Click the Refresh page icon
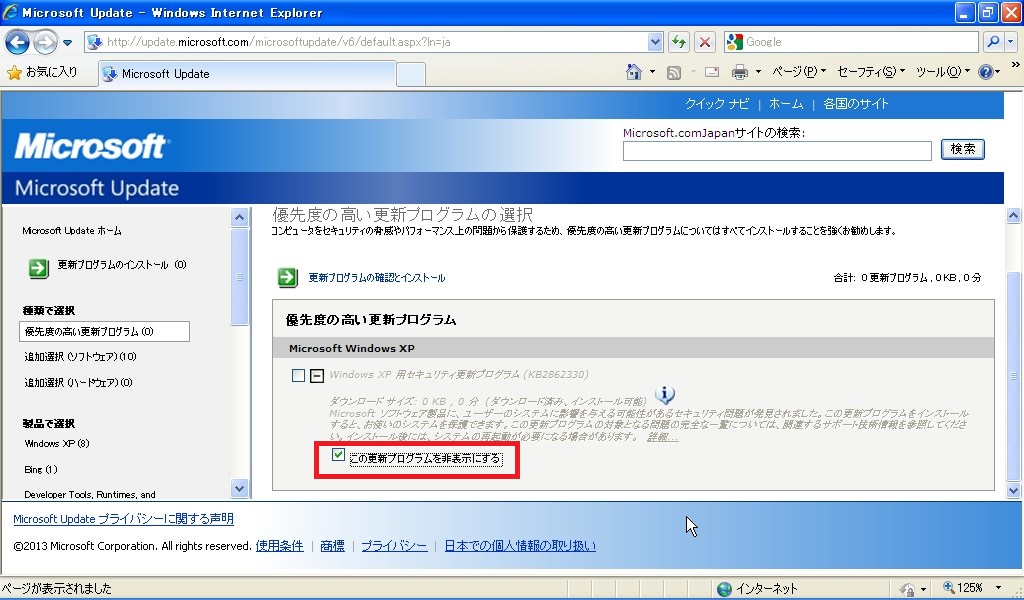The image size is (1024, 600). point(679,42)
